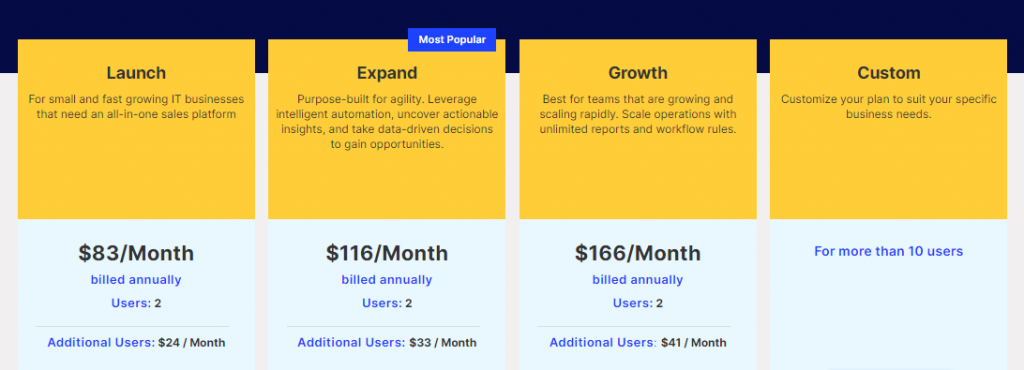Click Users: 2 in Growth plan
The height and width of the screenshot is (370, 1024).
pos(638,303)
